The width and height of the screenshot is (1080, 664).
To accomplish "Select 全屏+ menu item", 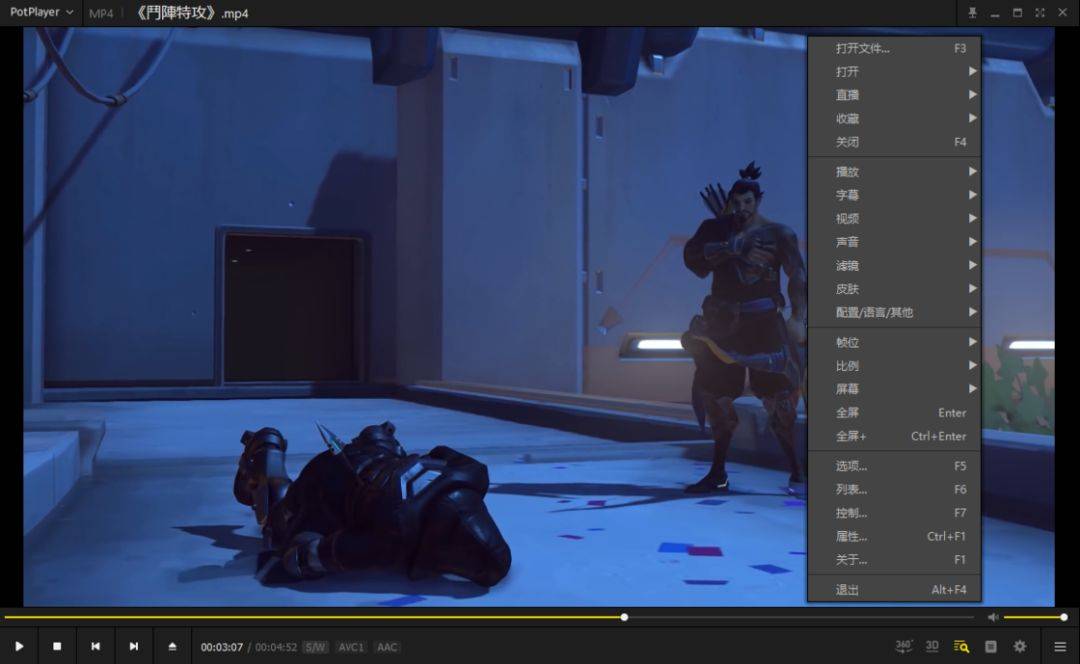I will [894, 436].
